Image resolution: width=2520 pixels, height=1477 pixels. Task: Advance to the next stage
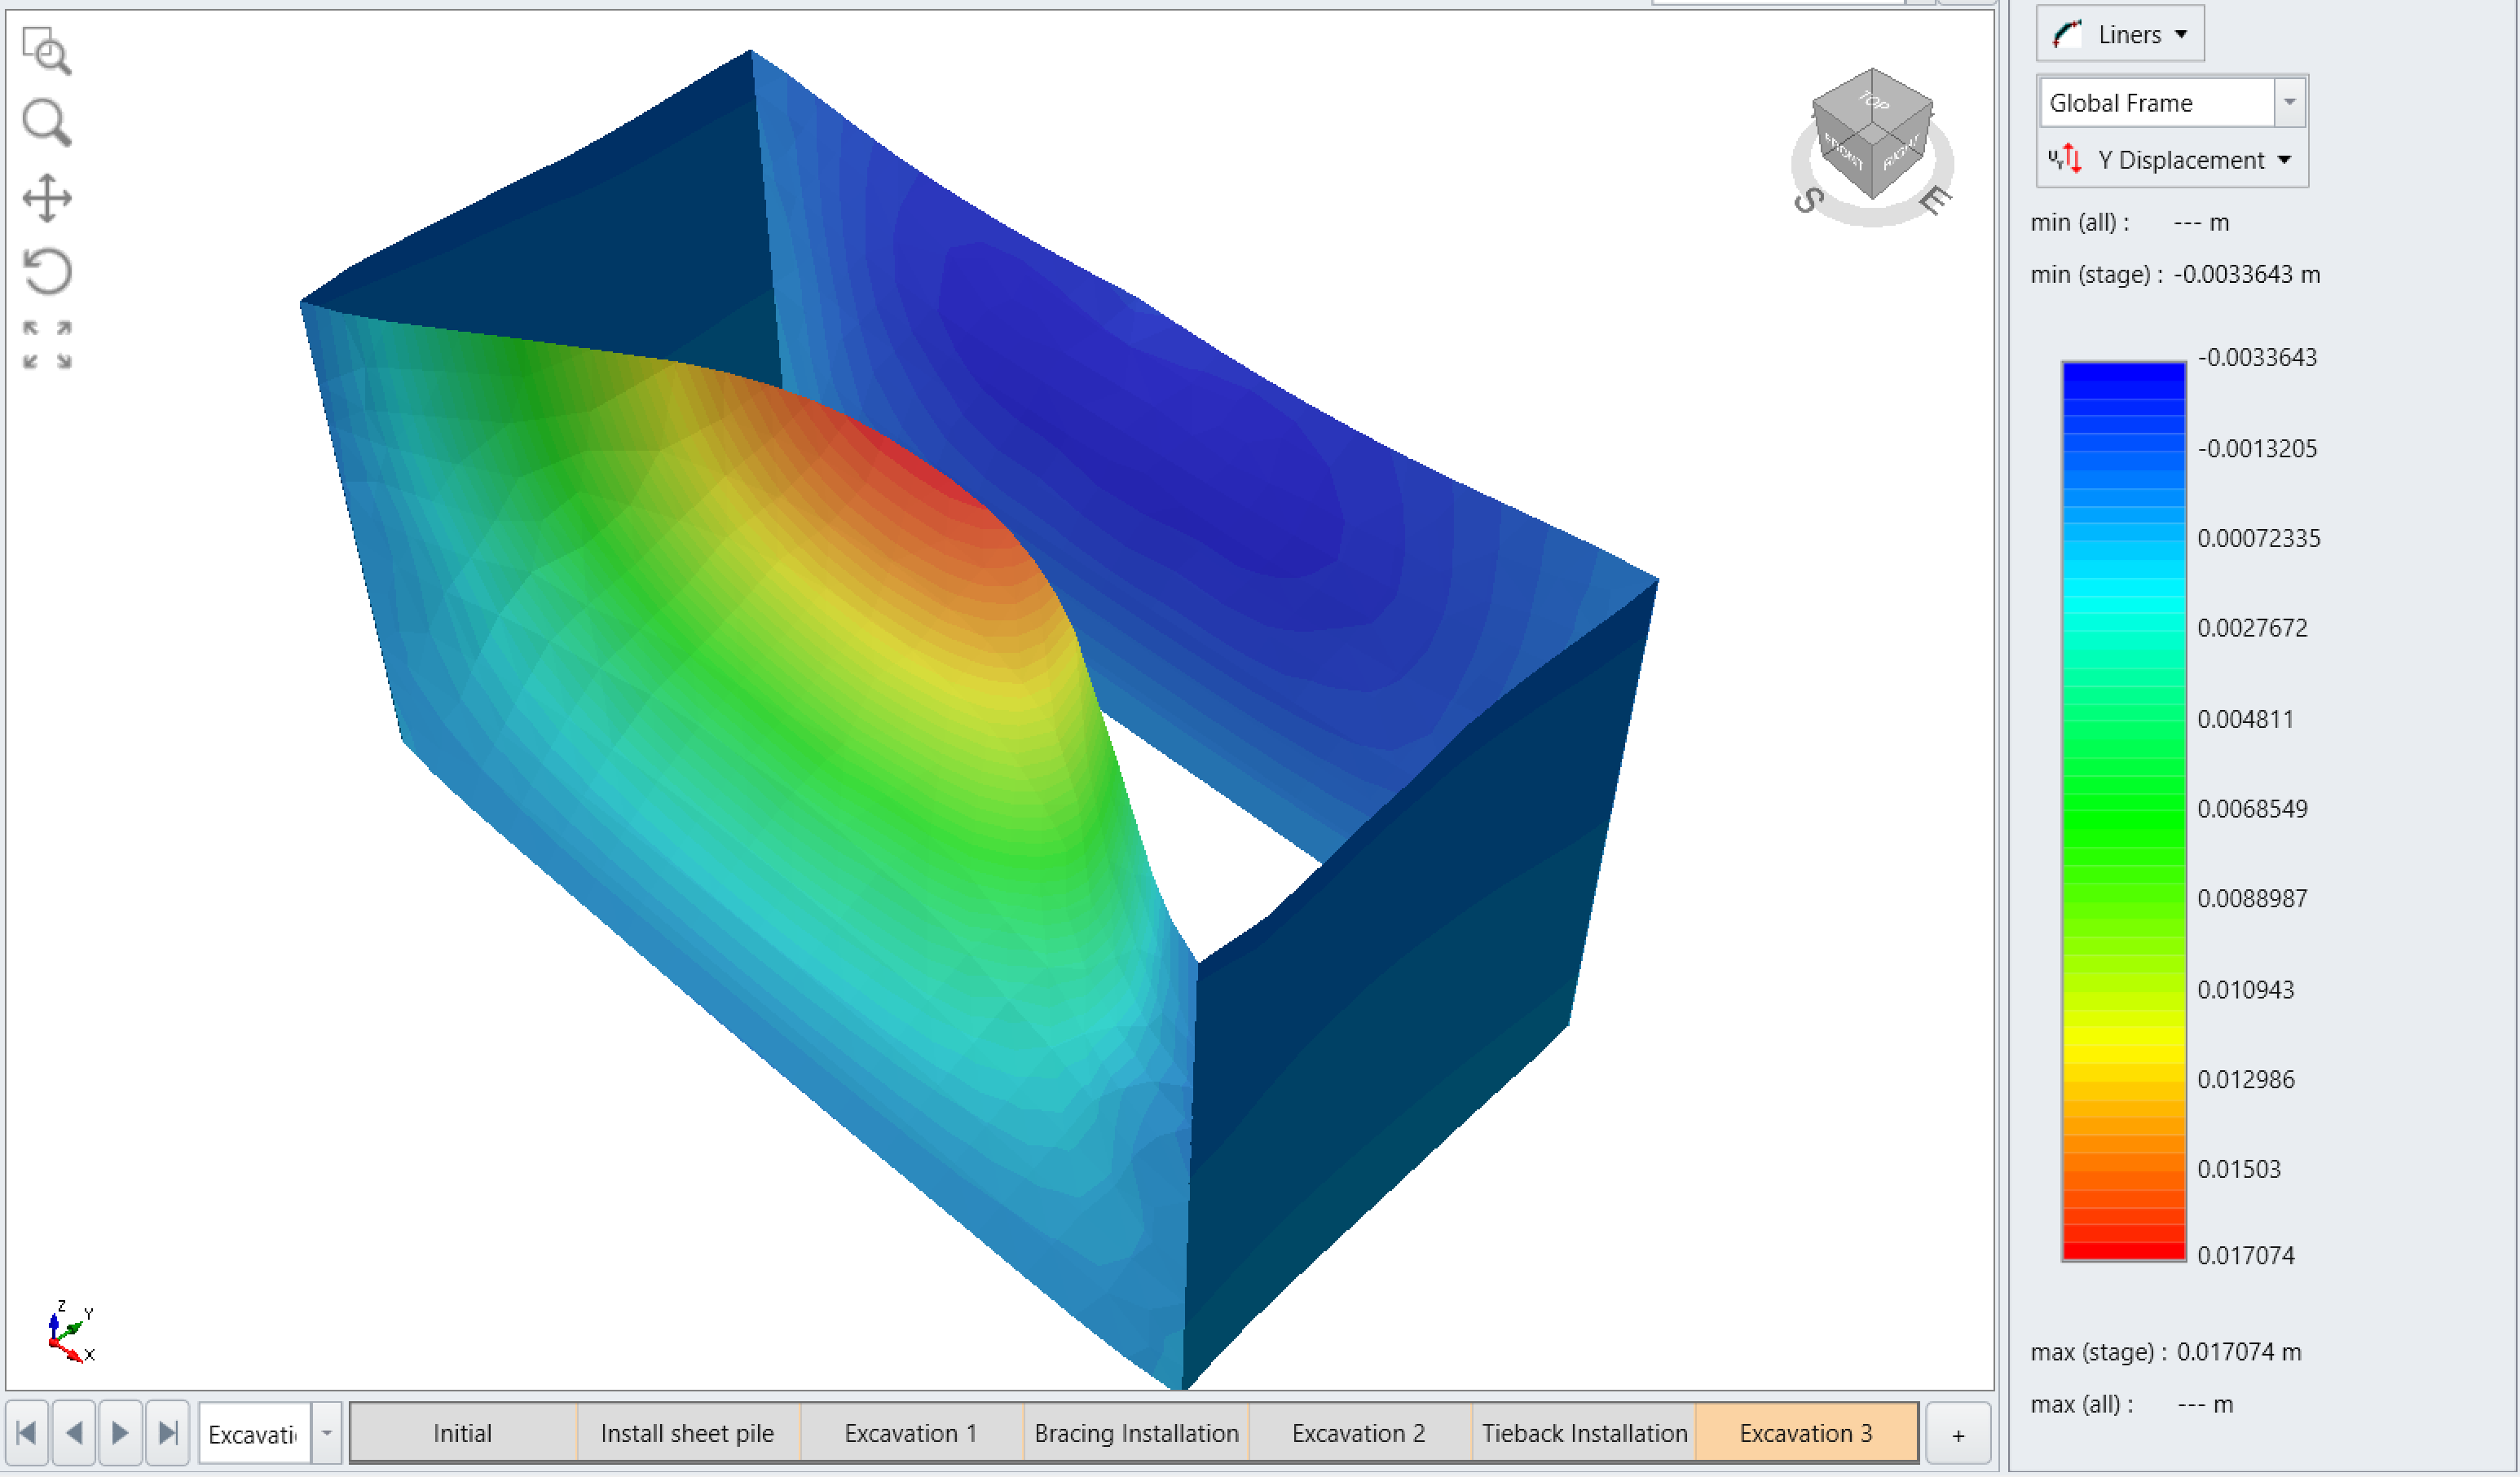tap(121, 1433)
